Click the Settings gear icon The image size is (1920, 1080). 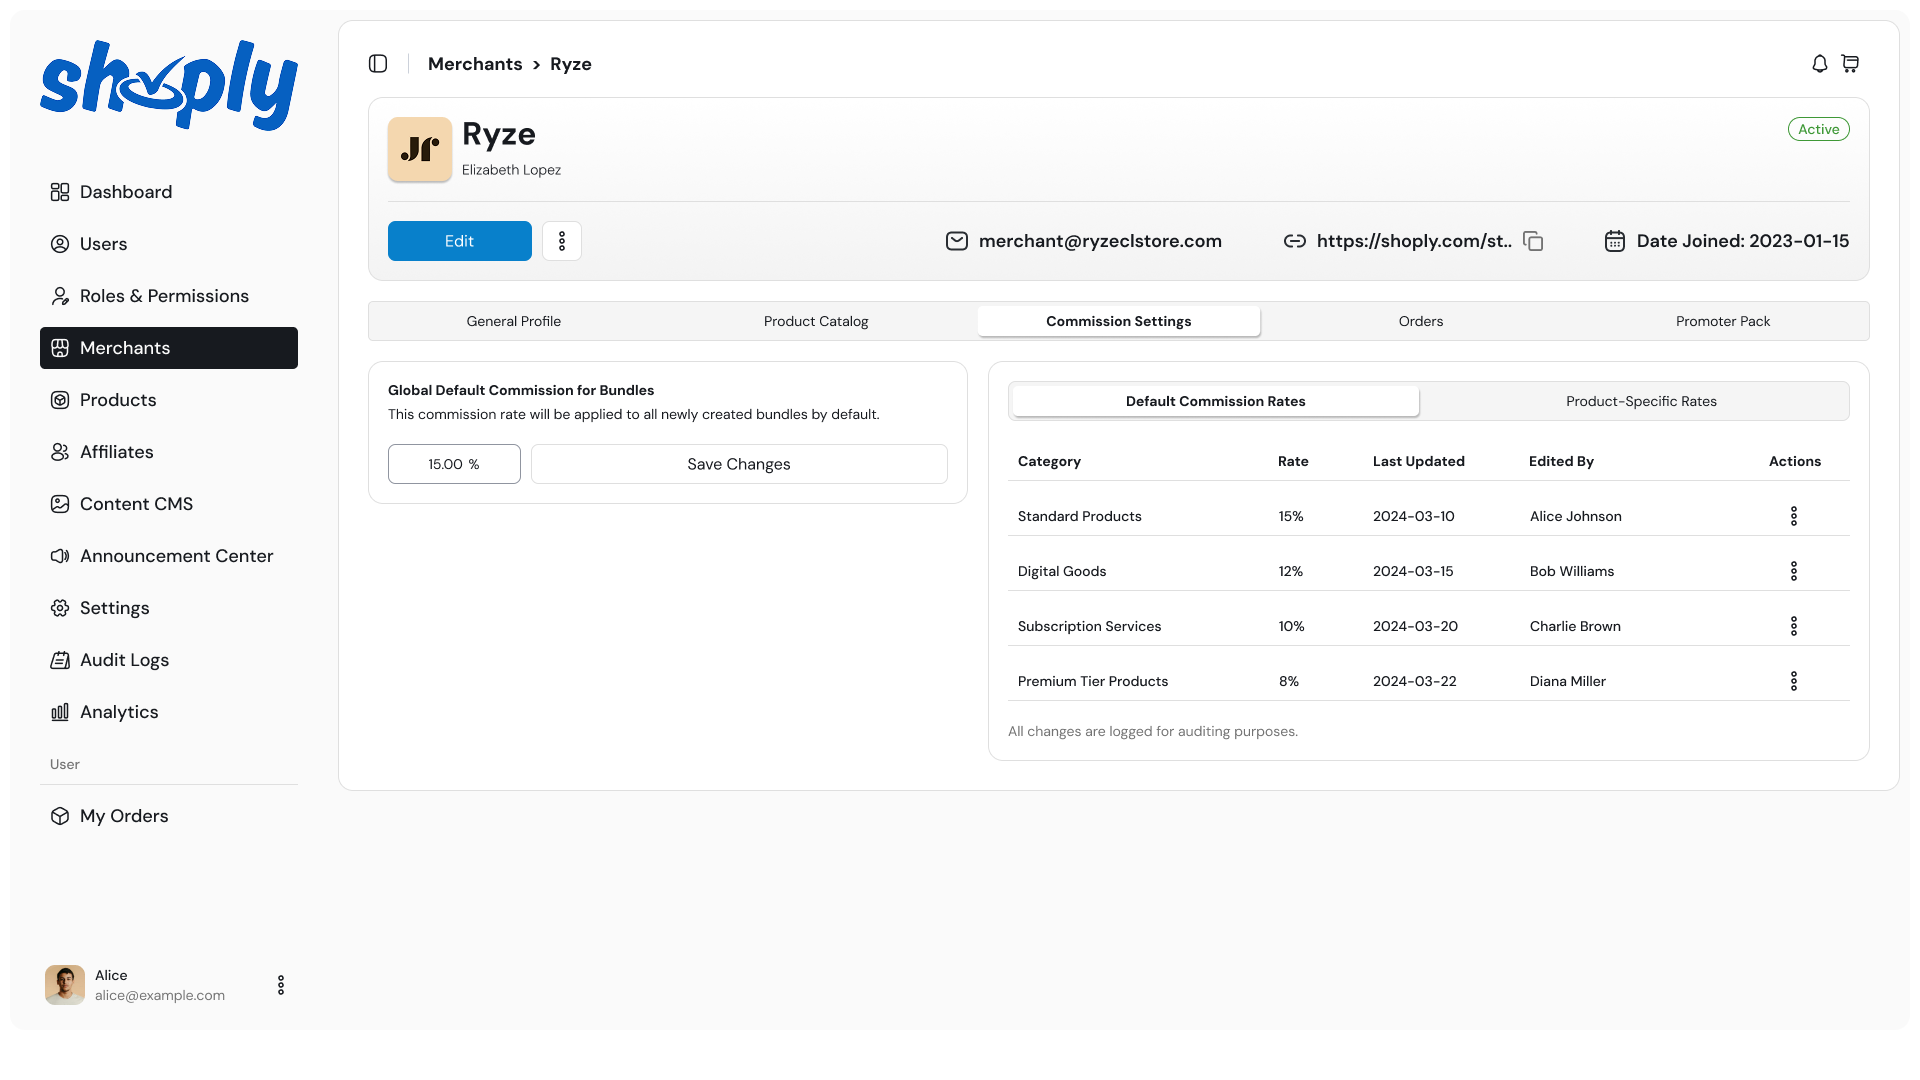[60, 608]
